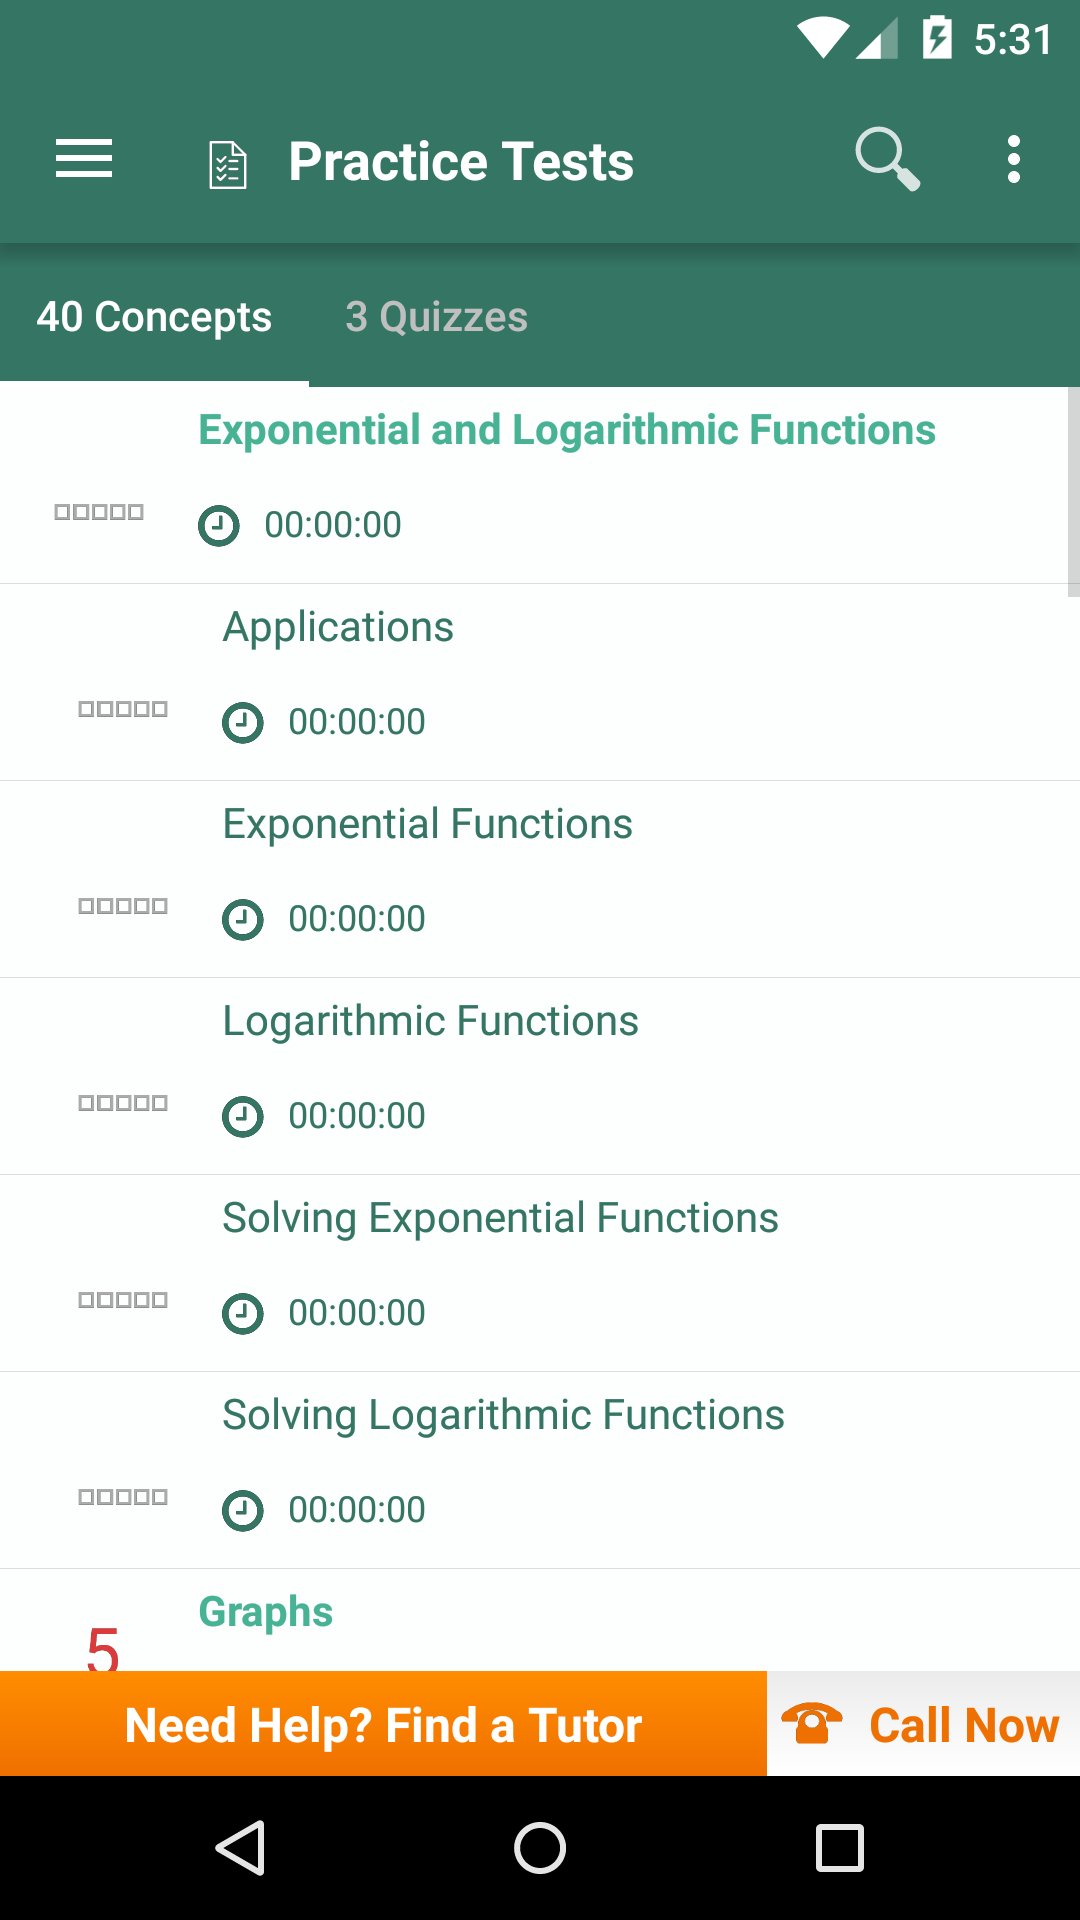Viewport: 1080px width, 1920px height.
Task: Expand the Exponential and Logarithmic Functions section
Action: pyautogui.click(x=566, y=430)
